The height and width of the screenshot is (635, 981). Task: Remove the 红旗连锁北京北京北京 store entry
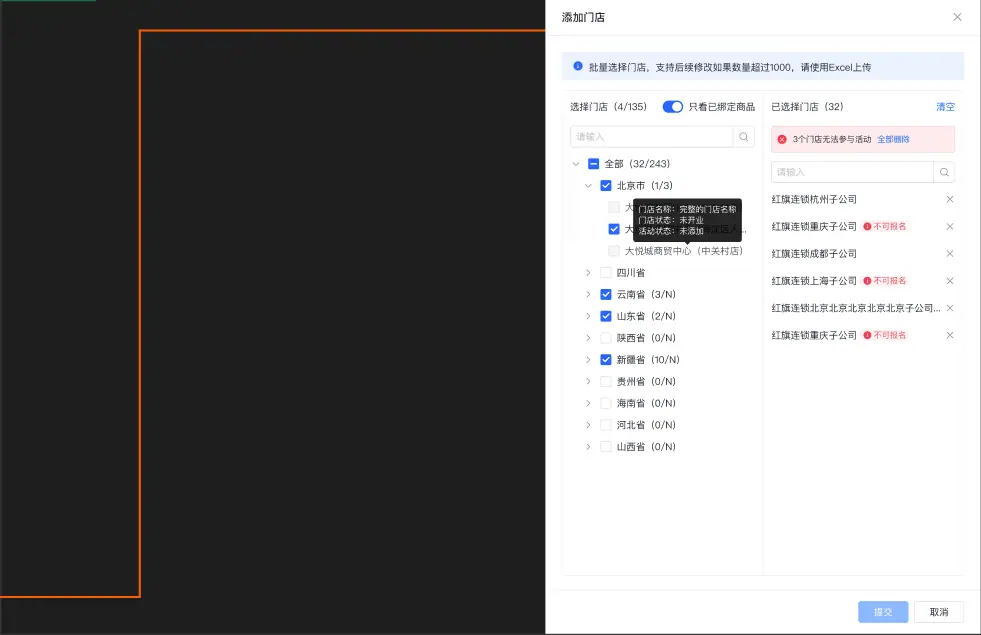coord(950,308)
